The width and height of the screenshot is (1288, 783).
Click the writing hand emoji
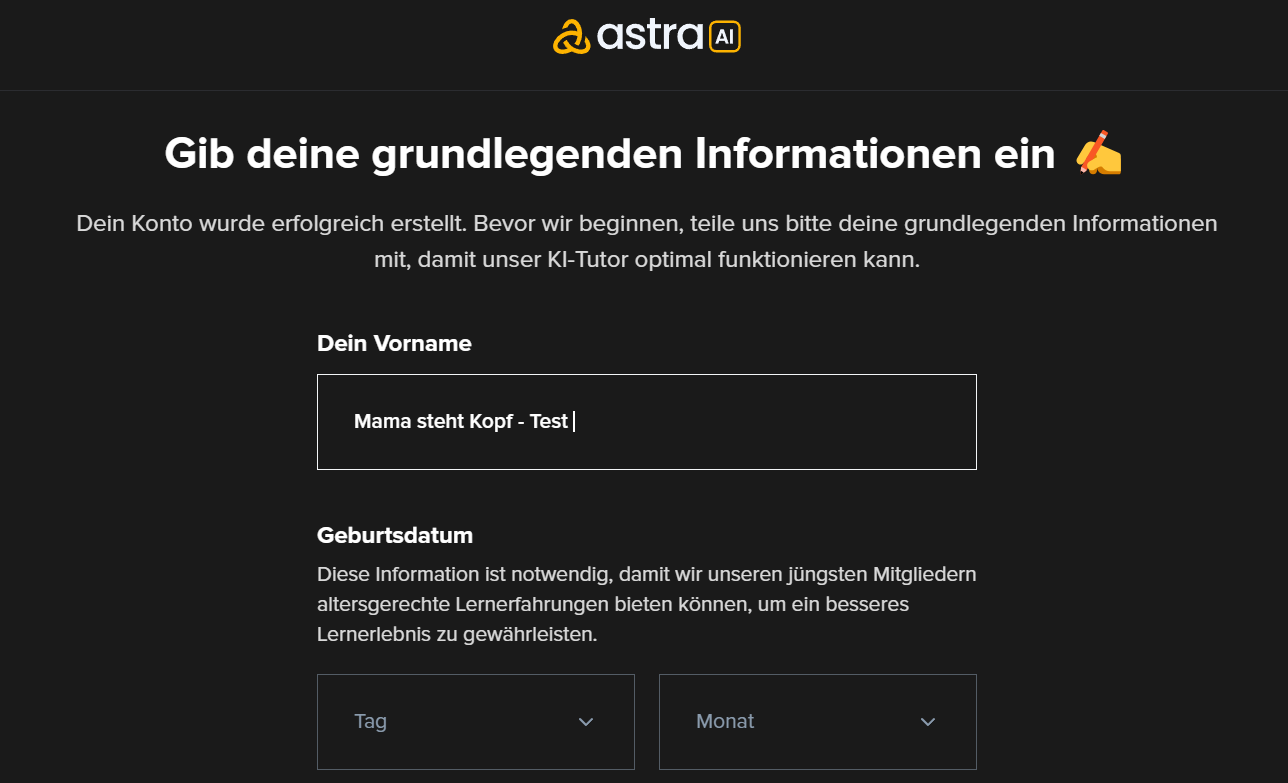[x=1098, y=155]
